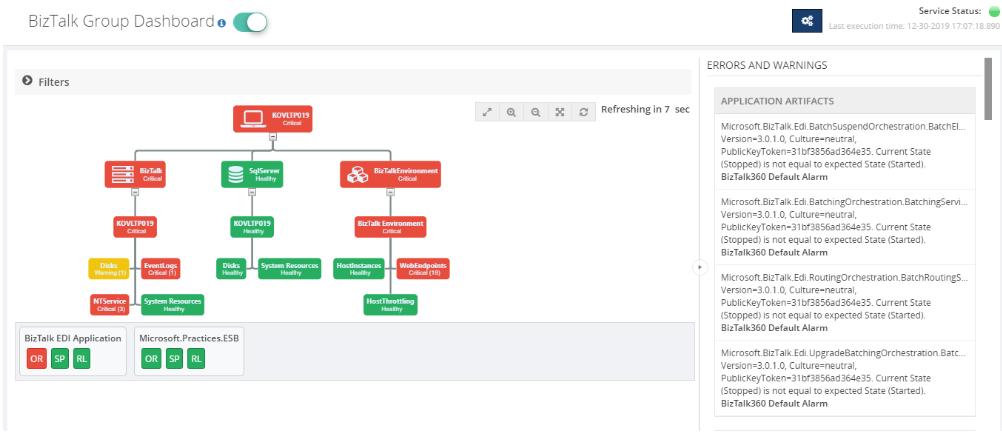Open the BatchSuspendOrchestration error entry
The width and height of the screenshot is (1002, 436).
(x=845, y=152)
